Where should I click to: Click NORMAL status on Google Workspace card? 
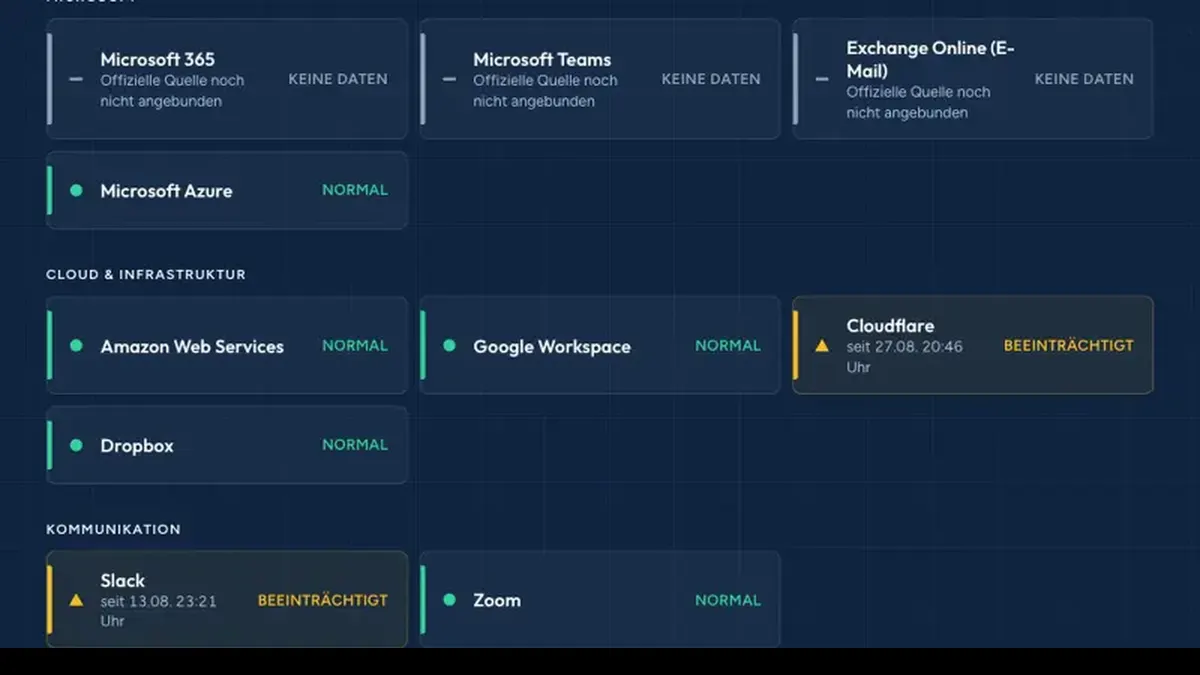pos(728,345)
